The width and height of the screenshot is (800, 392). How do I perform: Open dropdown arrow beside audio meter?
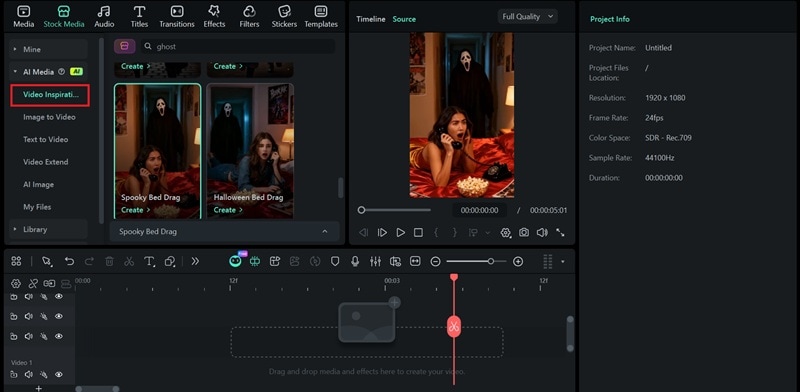click(x=563, y=261)
